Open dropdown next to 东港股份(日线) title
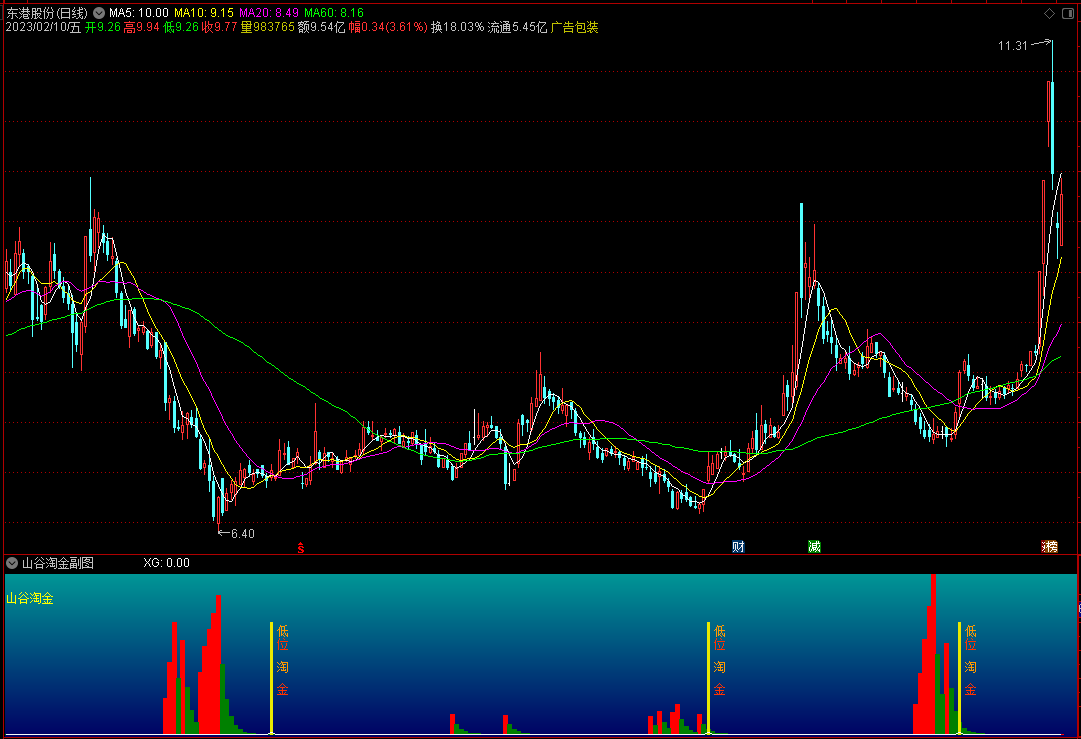1081x739 pixels. pyautogui.click(x=99, y=13)
